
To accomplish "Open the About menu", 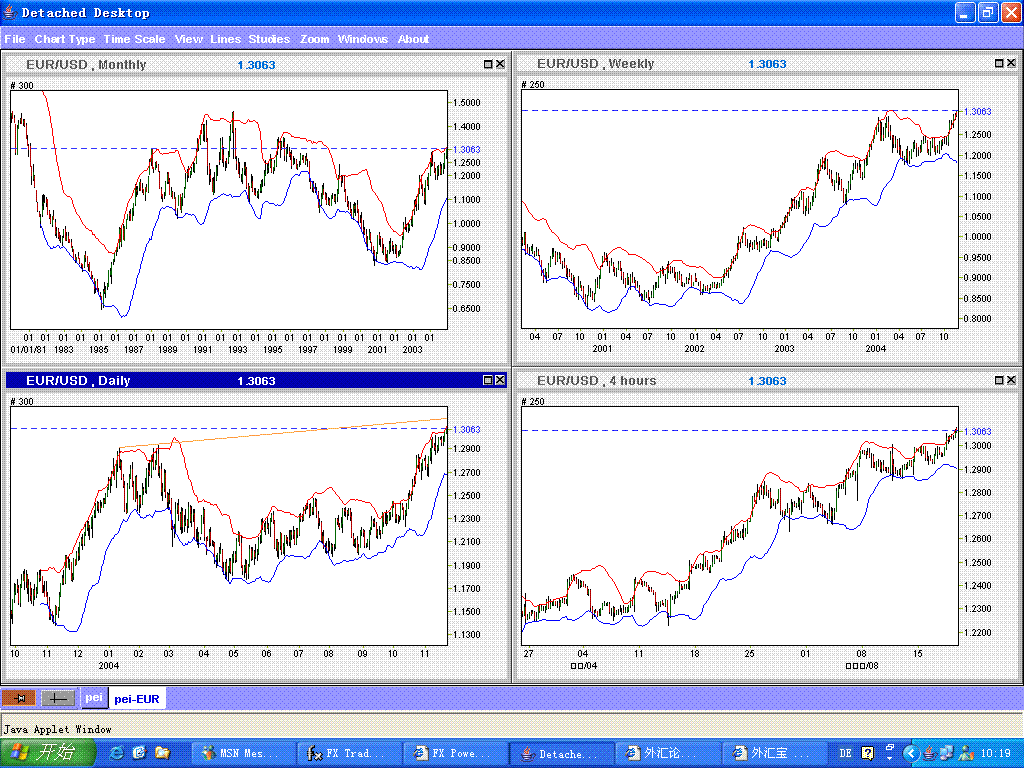I will coord(413,39).
